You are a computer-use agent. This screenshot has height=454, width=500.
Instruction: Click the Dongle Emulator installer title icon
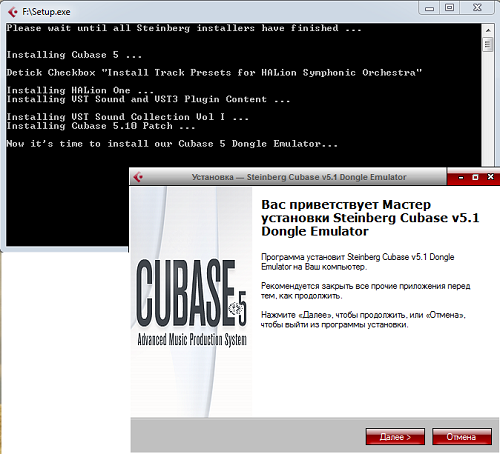pyautogui.click(x=138, y=177)
